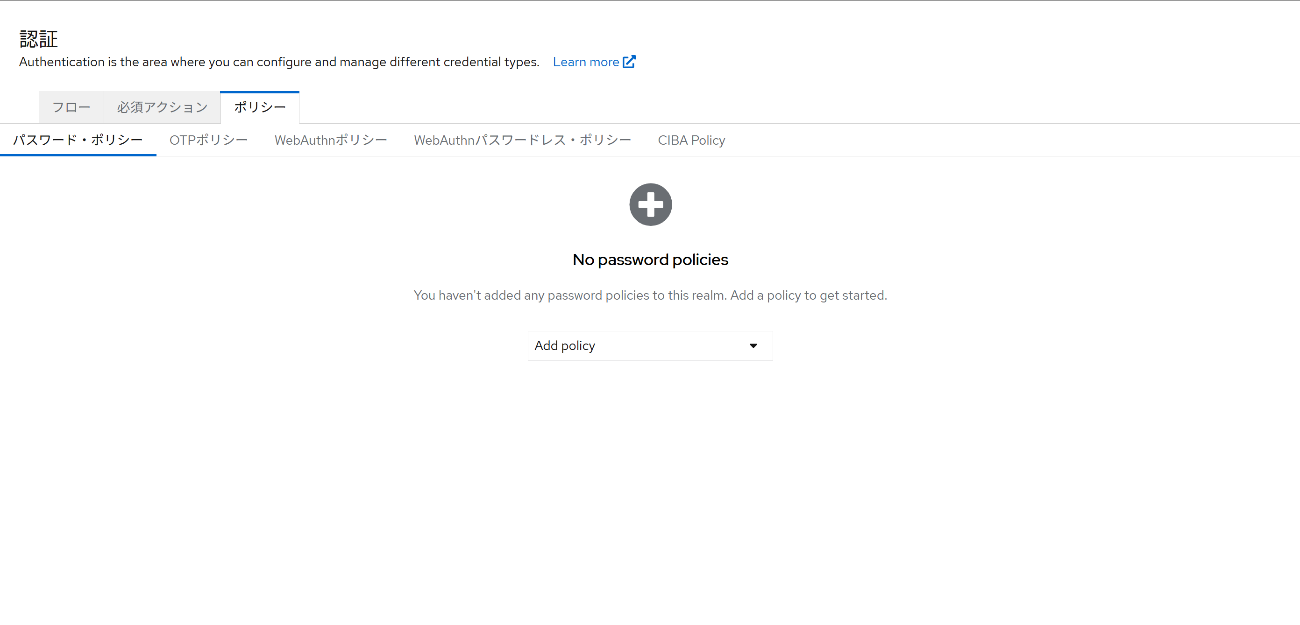Click the gray plus circle icon
Viewport: 1300px width, 625px height.
pyautogui.click(x=650, y=205)
